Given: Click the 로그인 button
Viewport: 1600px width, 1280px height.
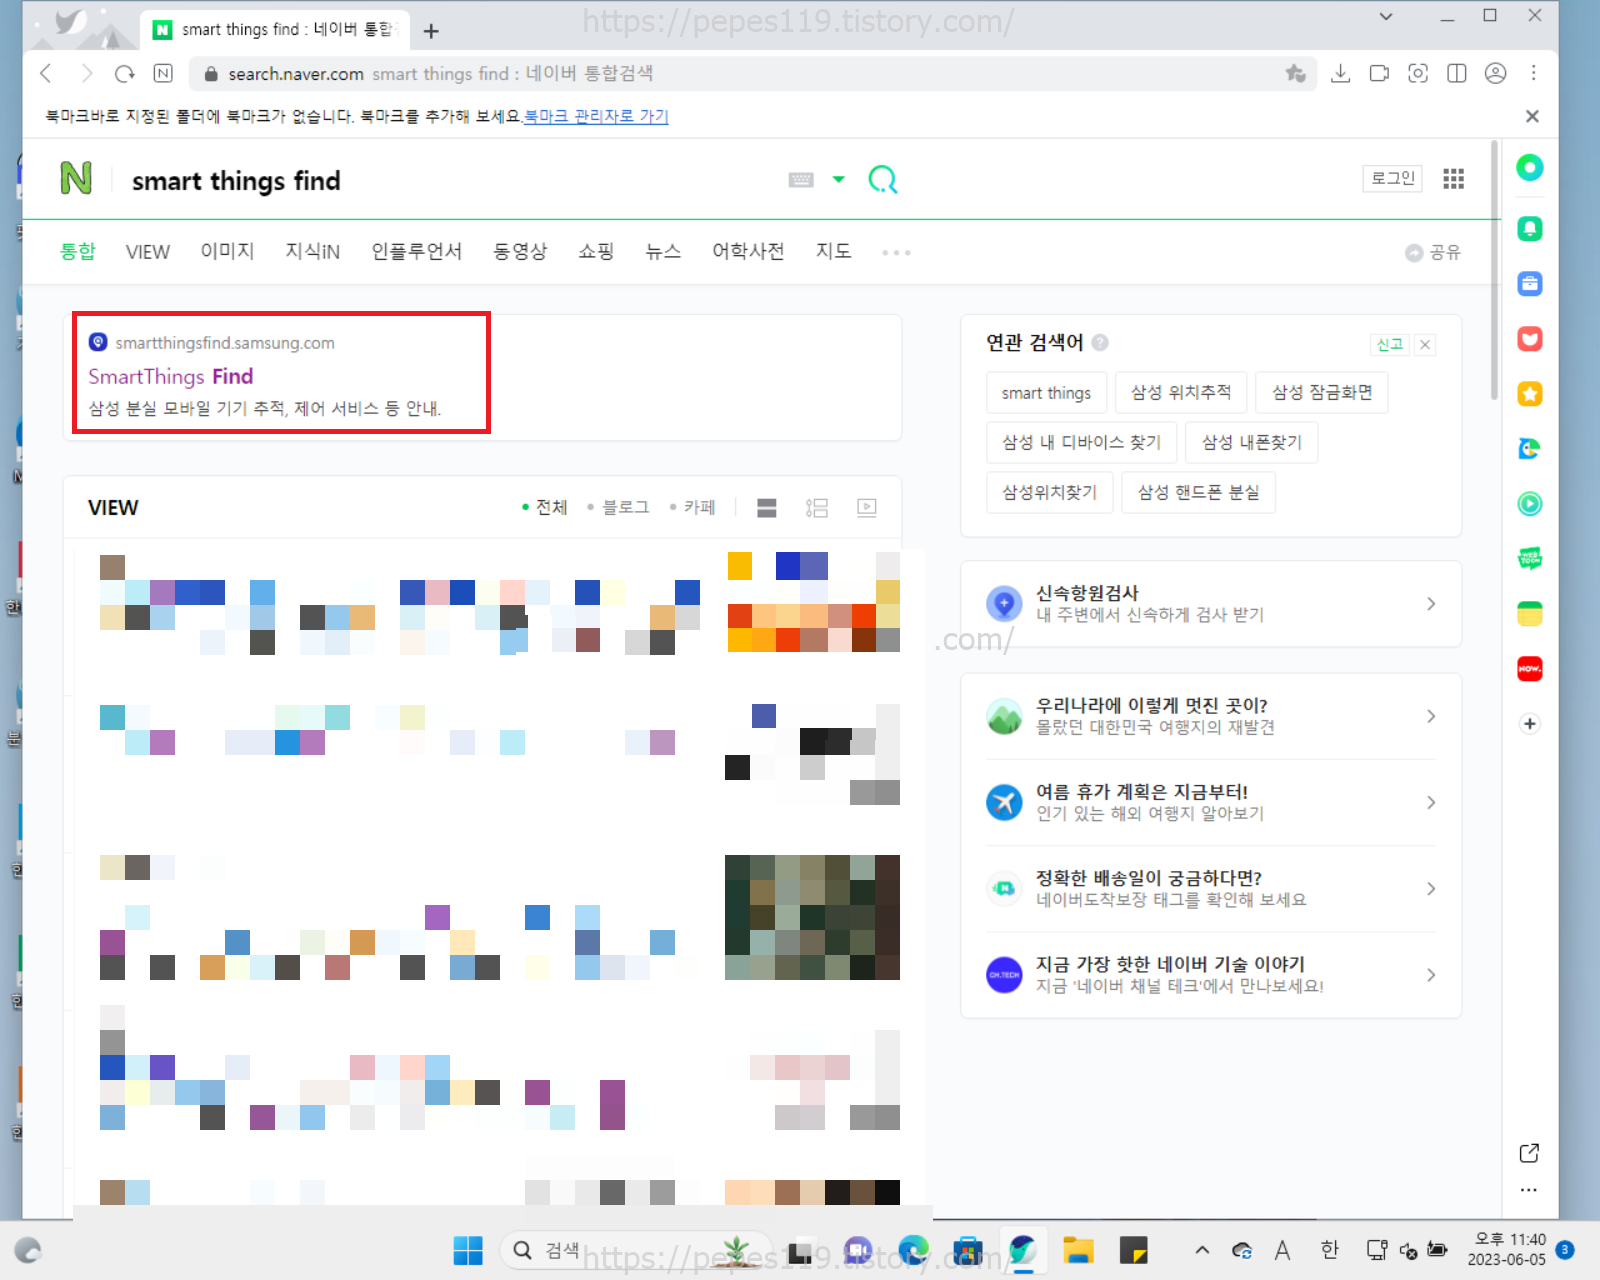Looking at the screenshot, I should click(x=1392, y=178).
